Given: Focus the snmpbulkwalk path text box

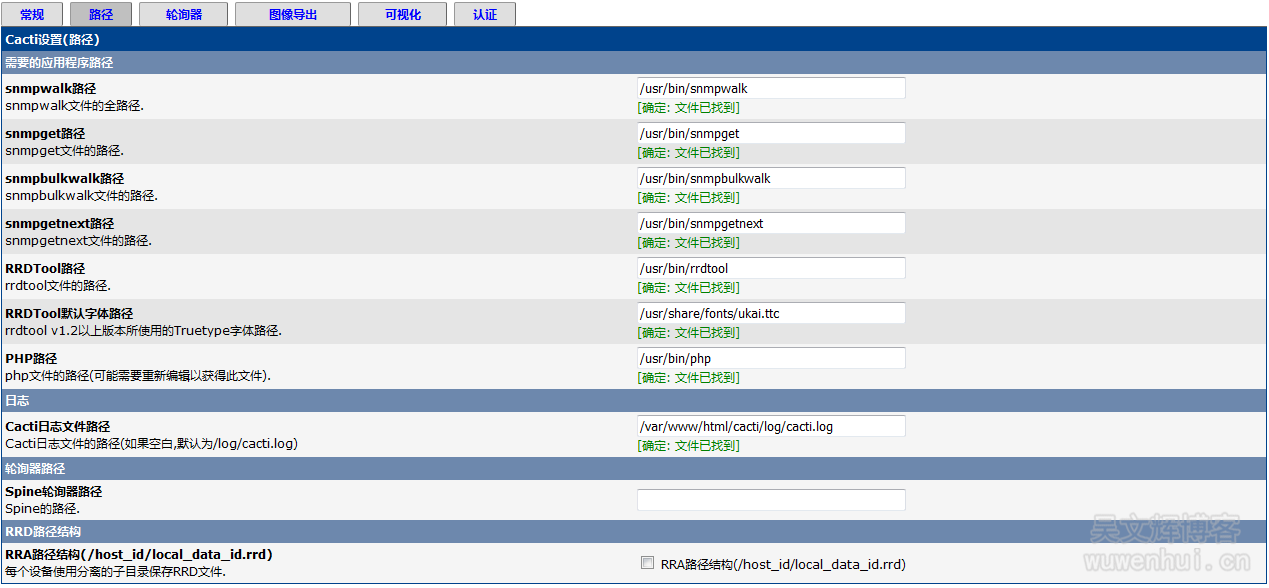Looking at the screenshot, I should click(770, 179).
